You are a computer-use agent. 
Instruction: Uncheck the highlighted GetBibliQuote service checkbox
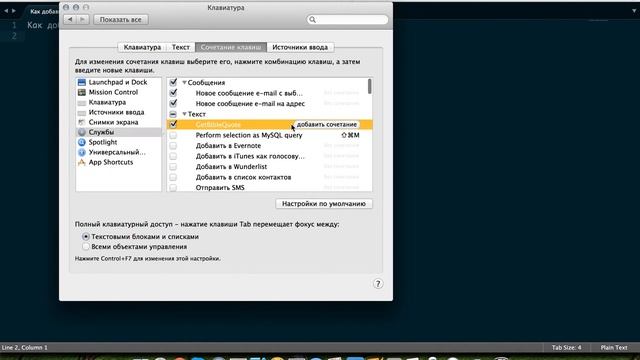point(173,124)
